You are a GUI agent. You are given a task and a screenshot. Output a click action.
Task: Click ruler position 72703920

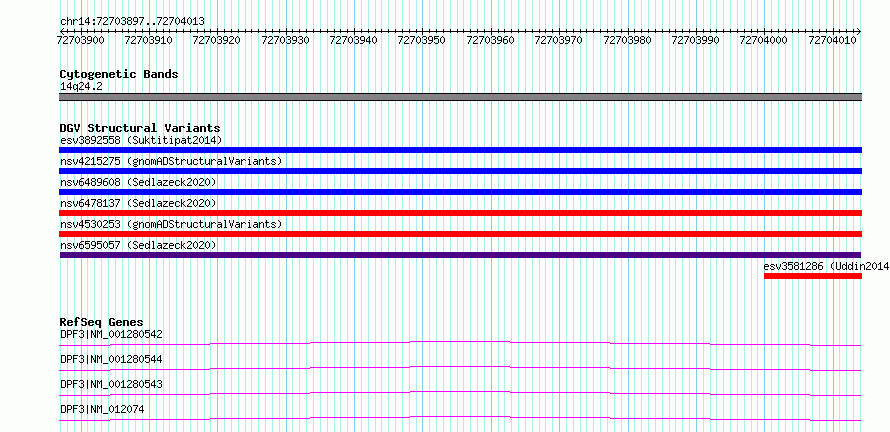click(217, 40)
